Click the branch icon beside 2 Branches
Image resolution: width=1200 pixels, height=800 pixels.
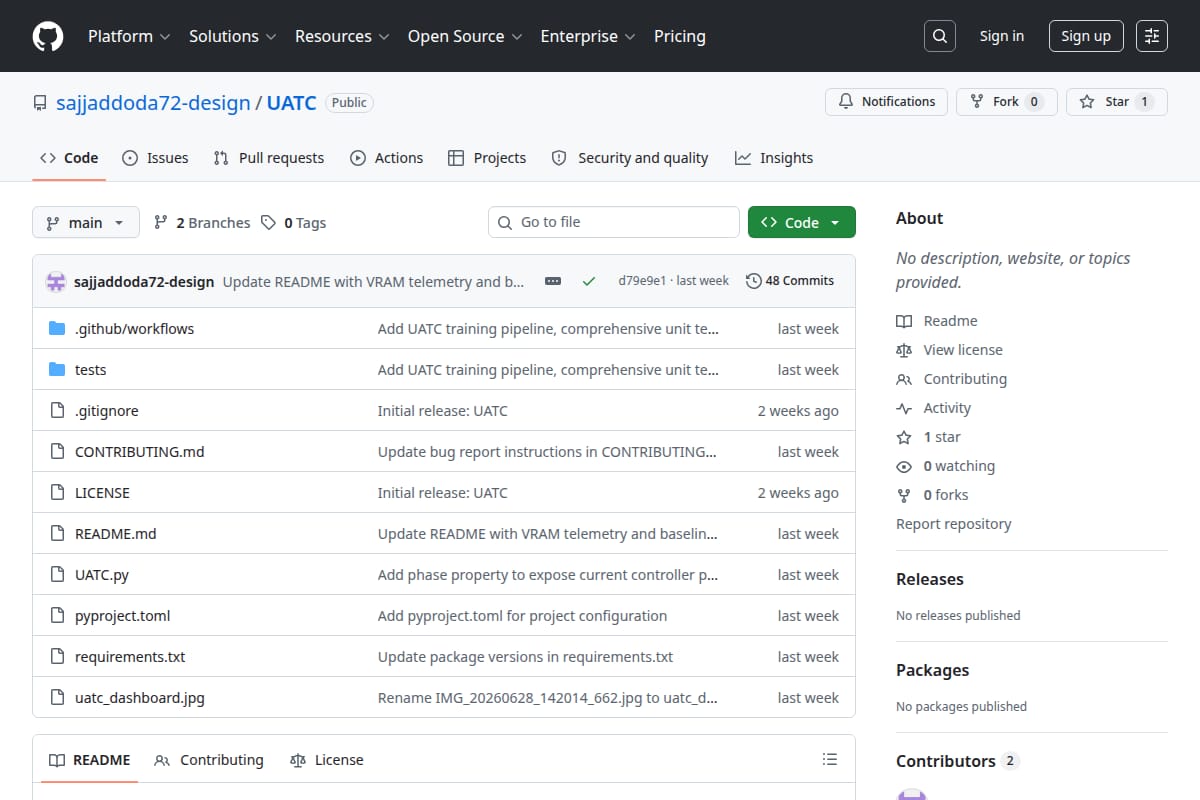[160, 223]
